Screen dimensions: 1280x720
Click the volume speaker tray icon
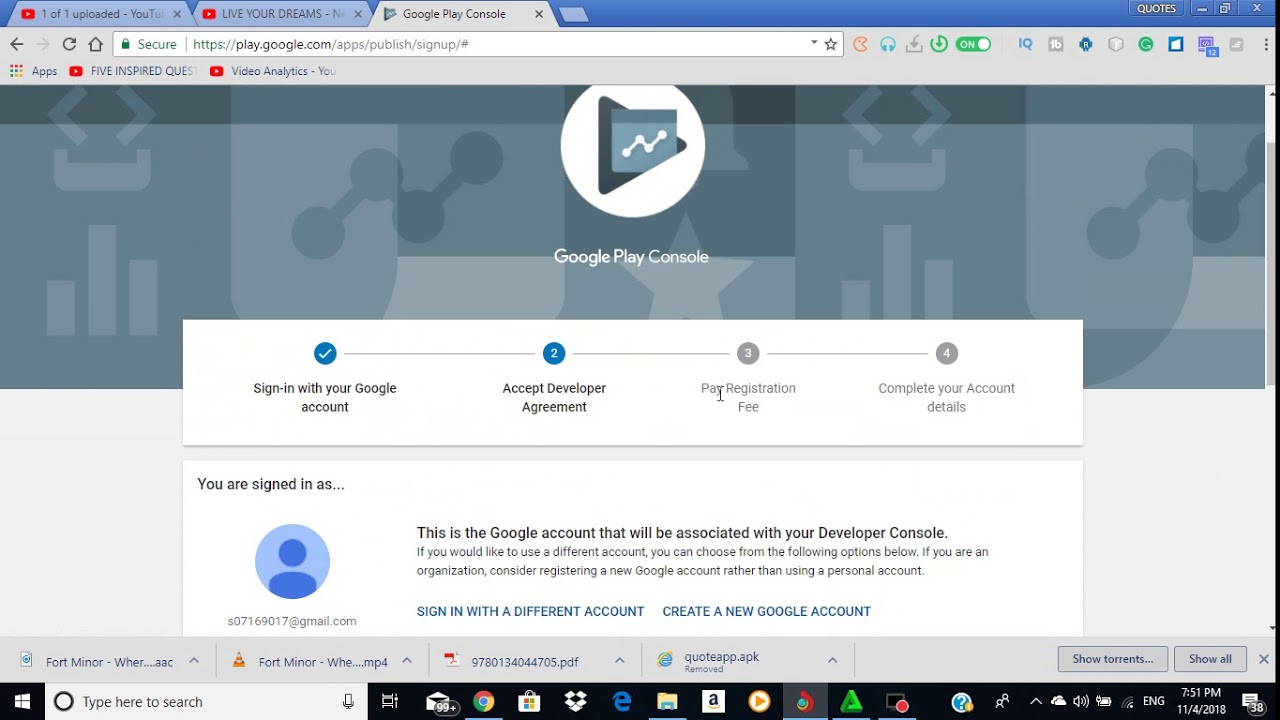(x=1081, y=702)
